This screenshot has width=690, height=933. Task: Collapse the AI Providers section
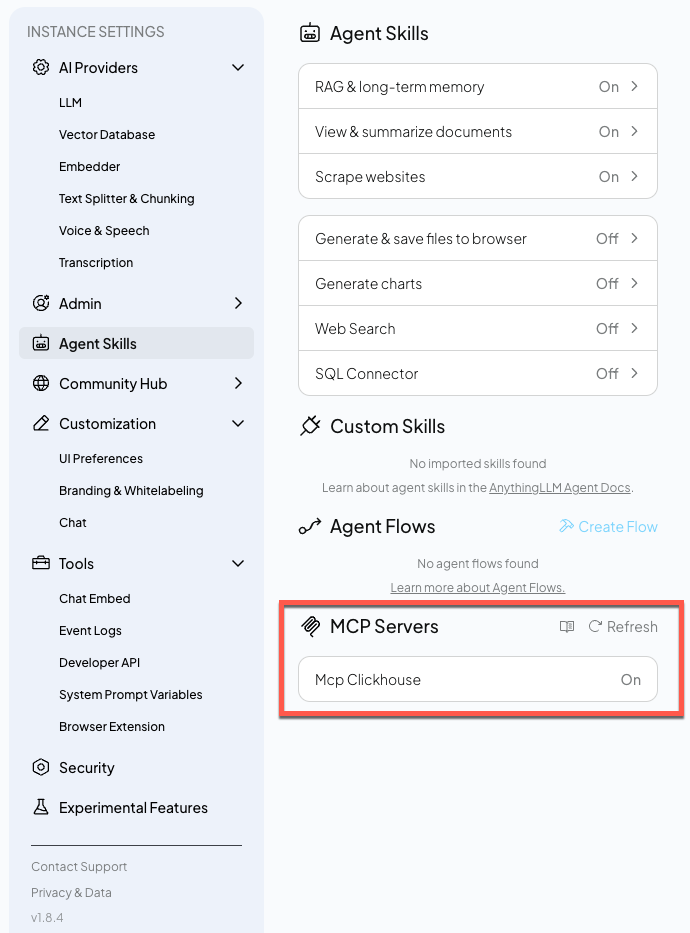point(238,68)
